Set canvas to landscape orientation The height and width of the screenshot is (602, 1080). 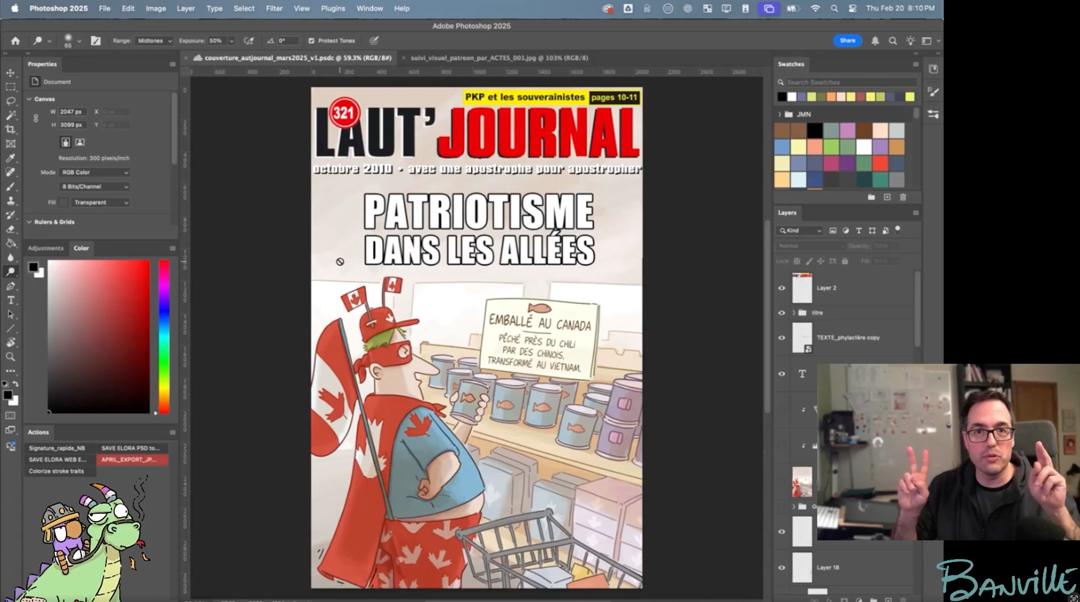[x=80, y=142]
